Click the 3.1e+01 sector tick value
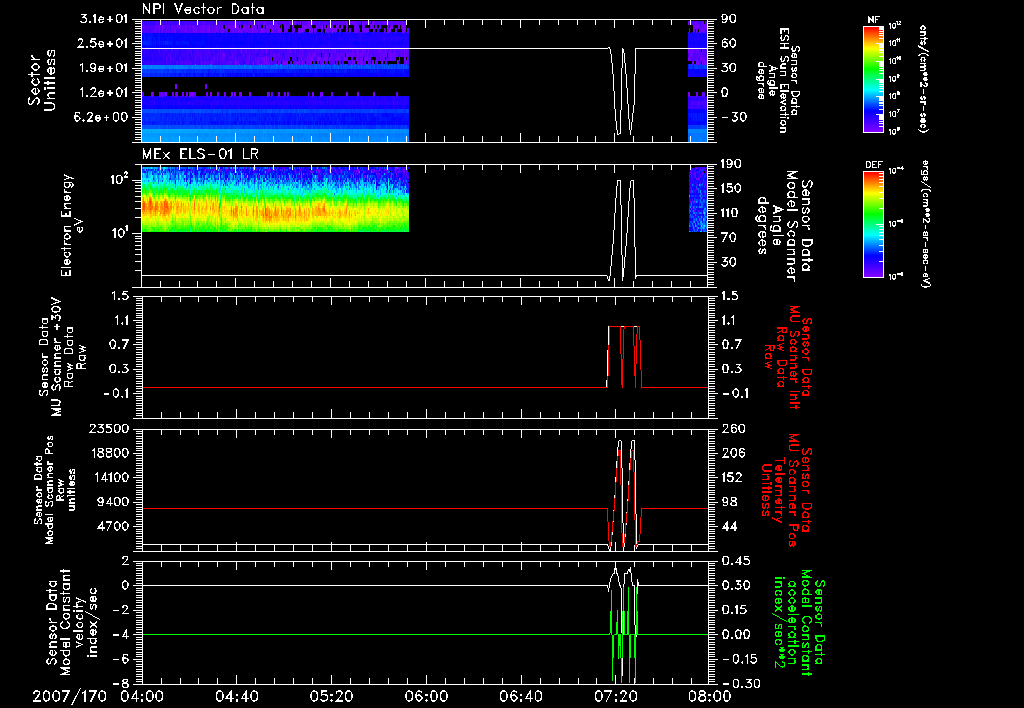This screenshot has width=1024, height=708. (x=104, y=19)
